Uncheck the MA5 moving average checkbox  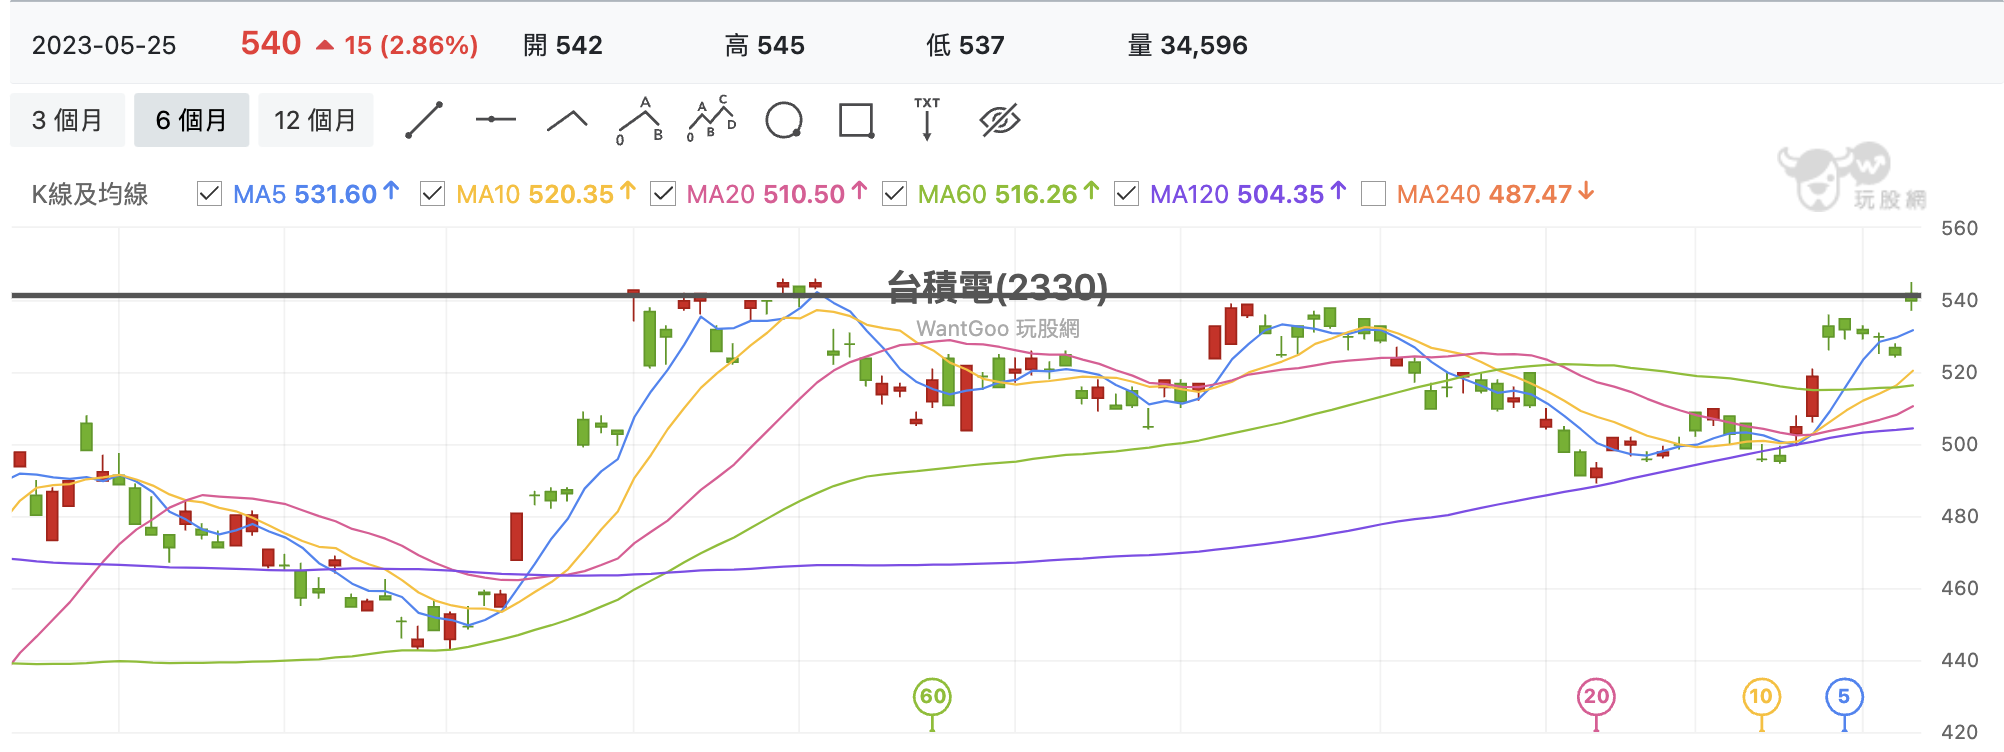coord(209,193)
